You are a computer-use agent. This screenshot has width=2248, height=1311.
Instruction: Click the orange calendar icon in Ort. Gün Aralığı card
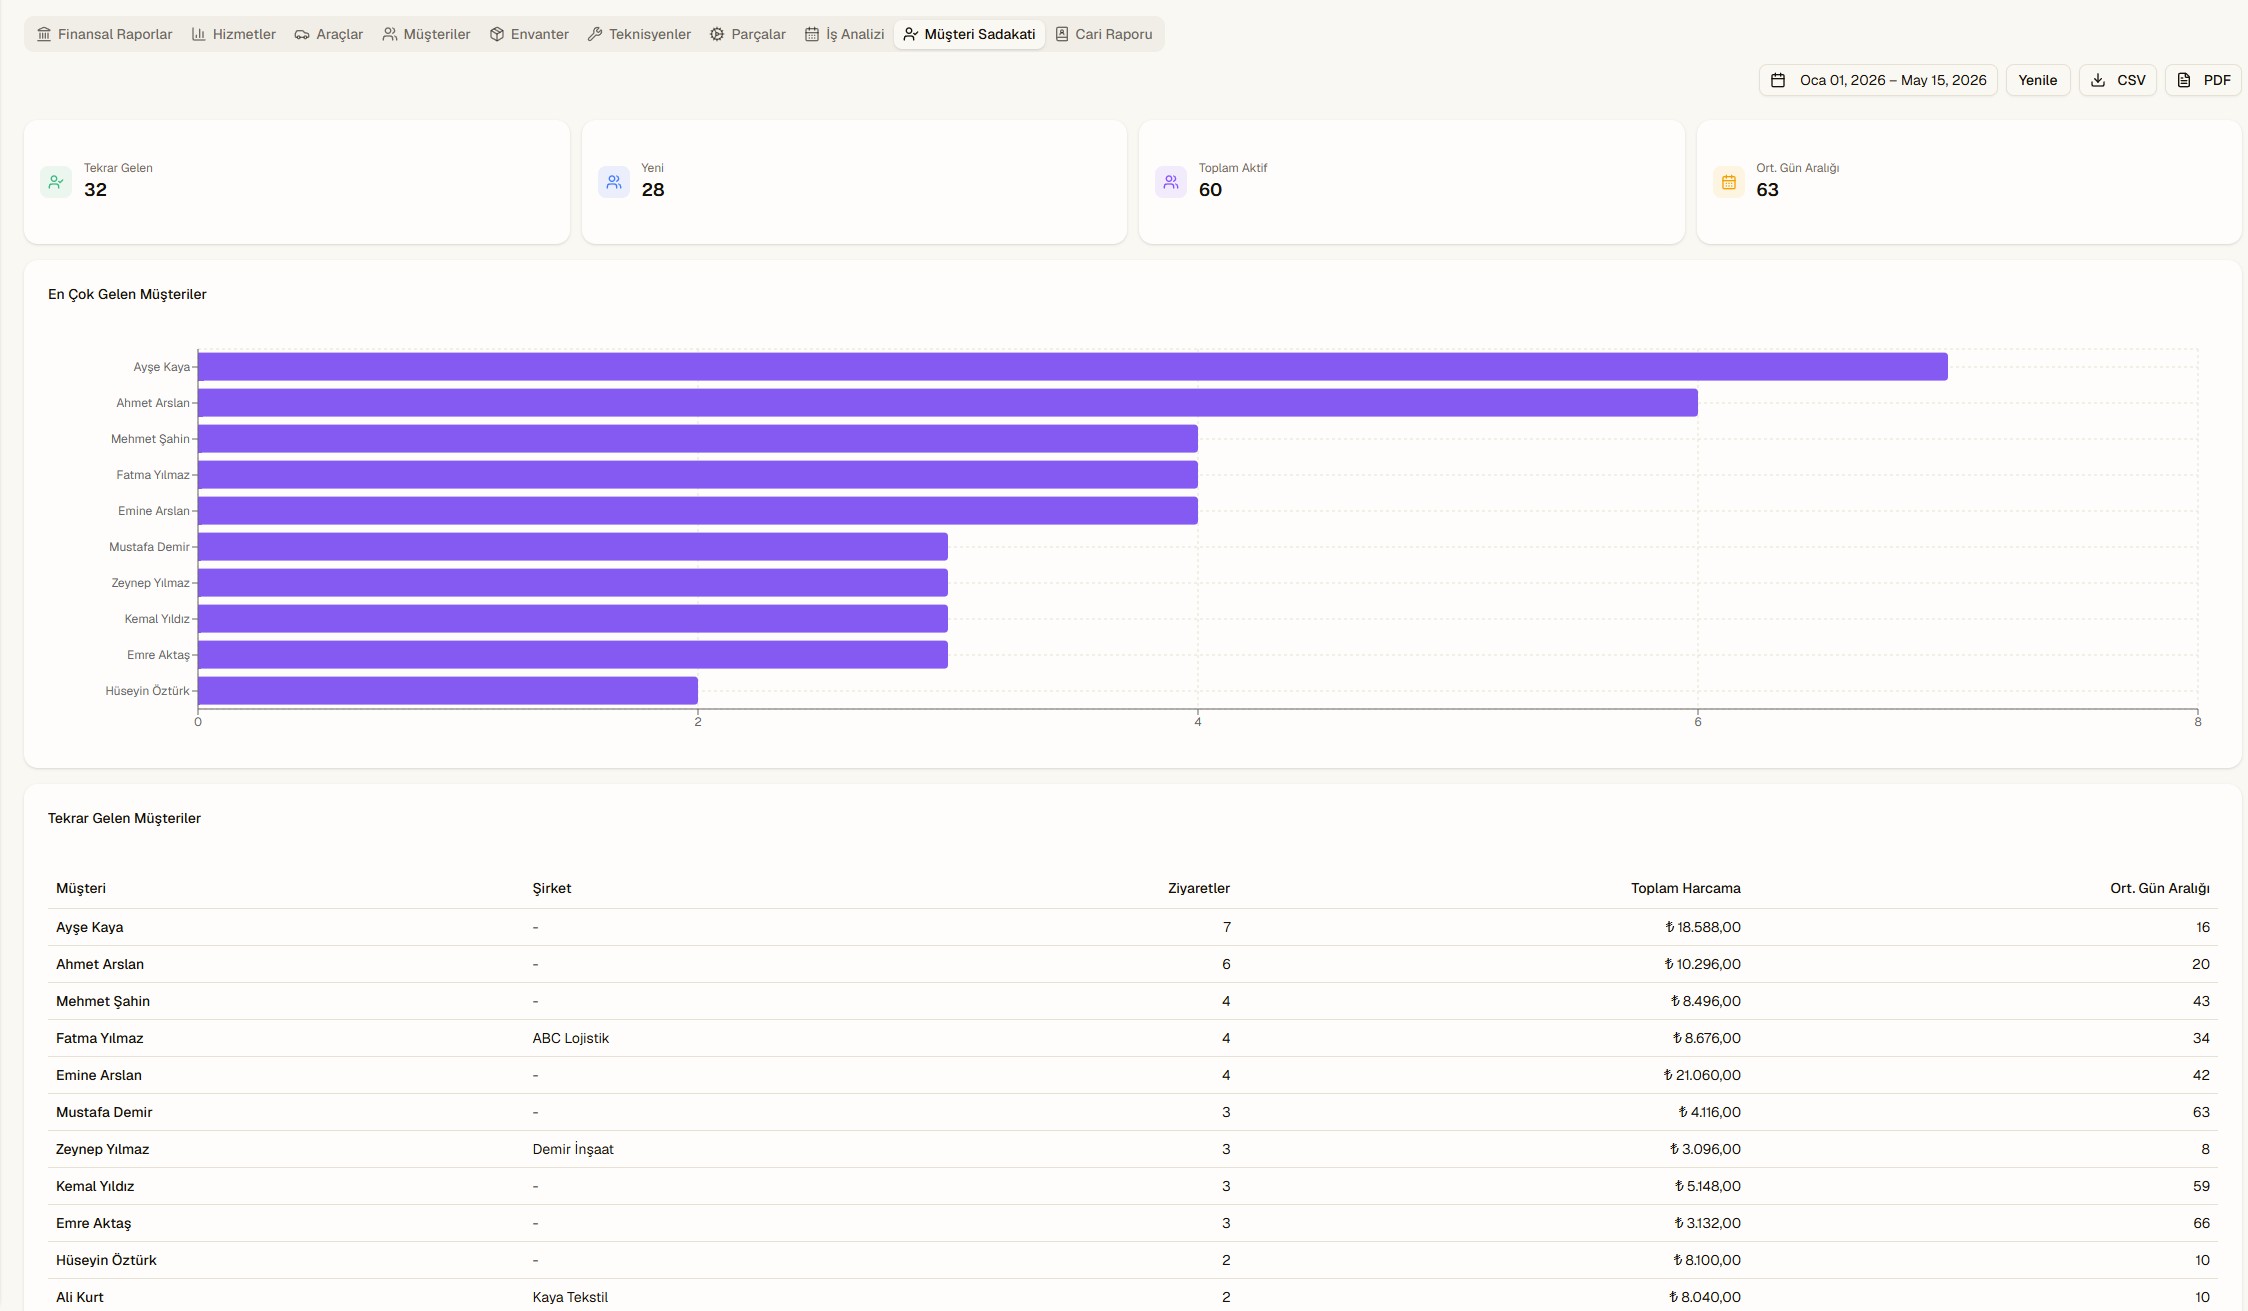coord(1728,182)
